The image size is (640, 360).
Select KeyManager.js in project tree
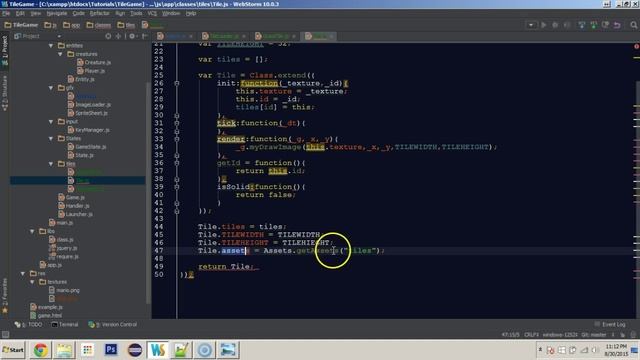click(89, 130)
